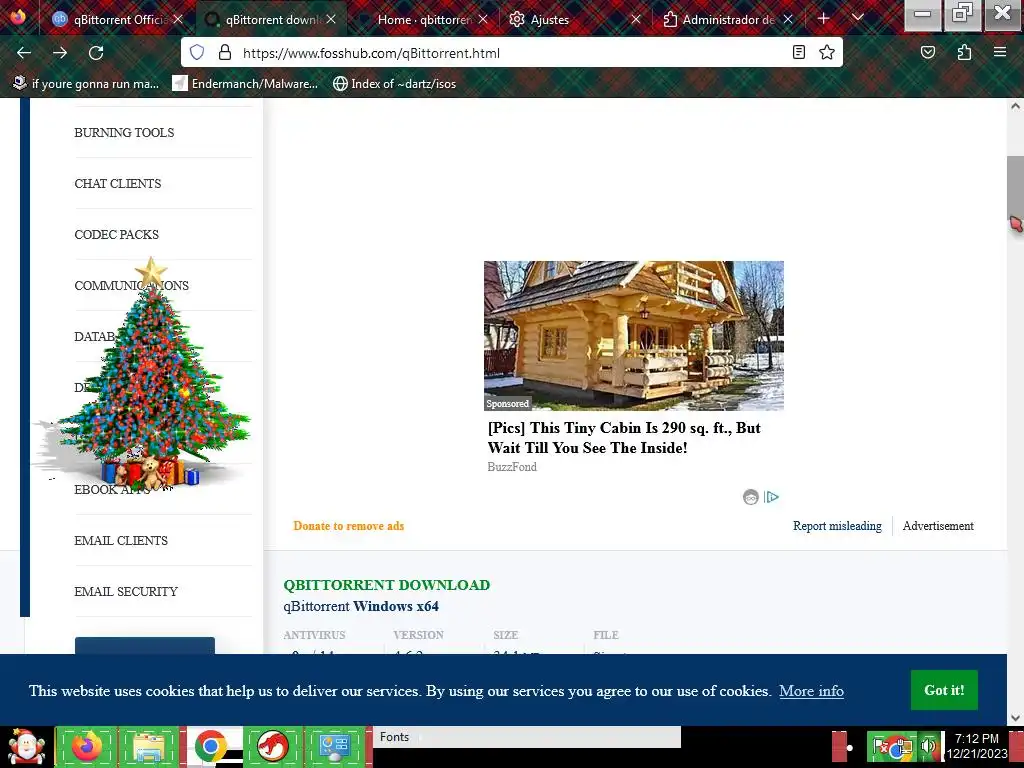Bookmark this page with the star icon
Viewport: 1024px width, 768px height.
(x=827, y=52)
